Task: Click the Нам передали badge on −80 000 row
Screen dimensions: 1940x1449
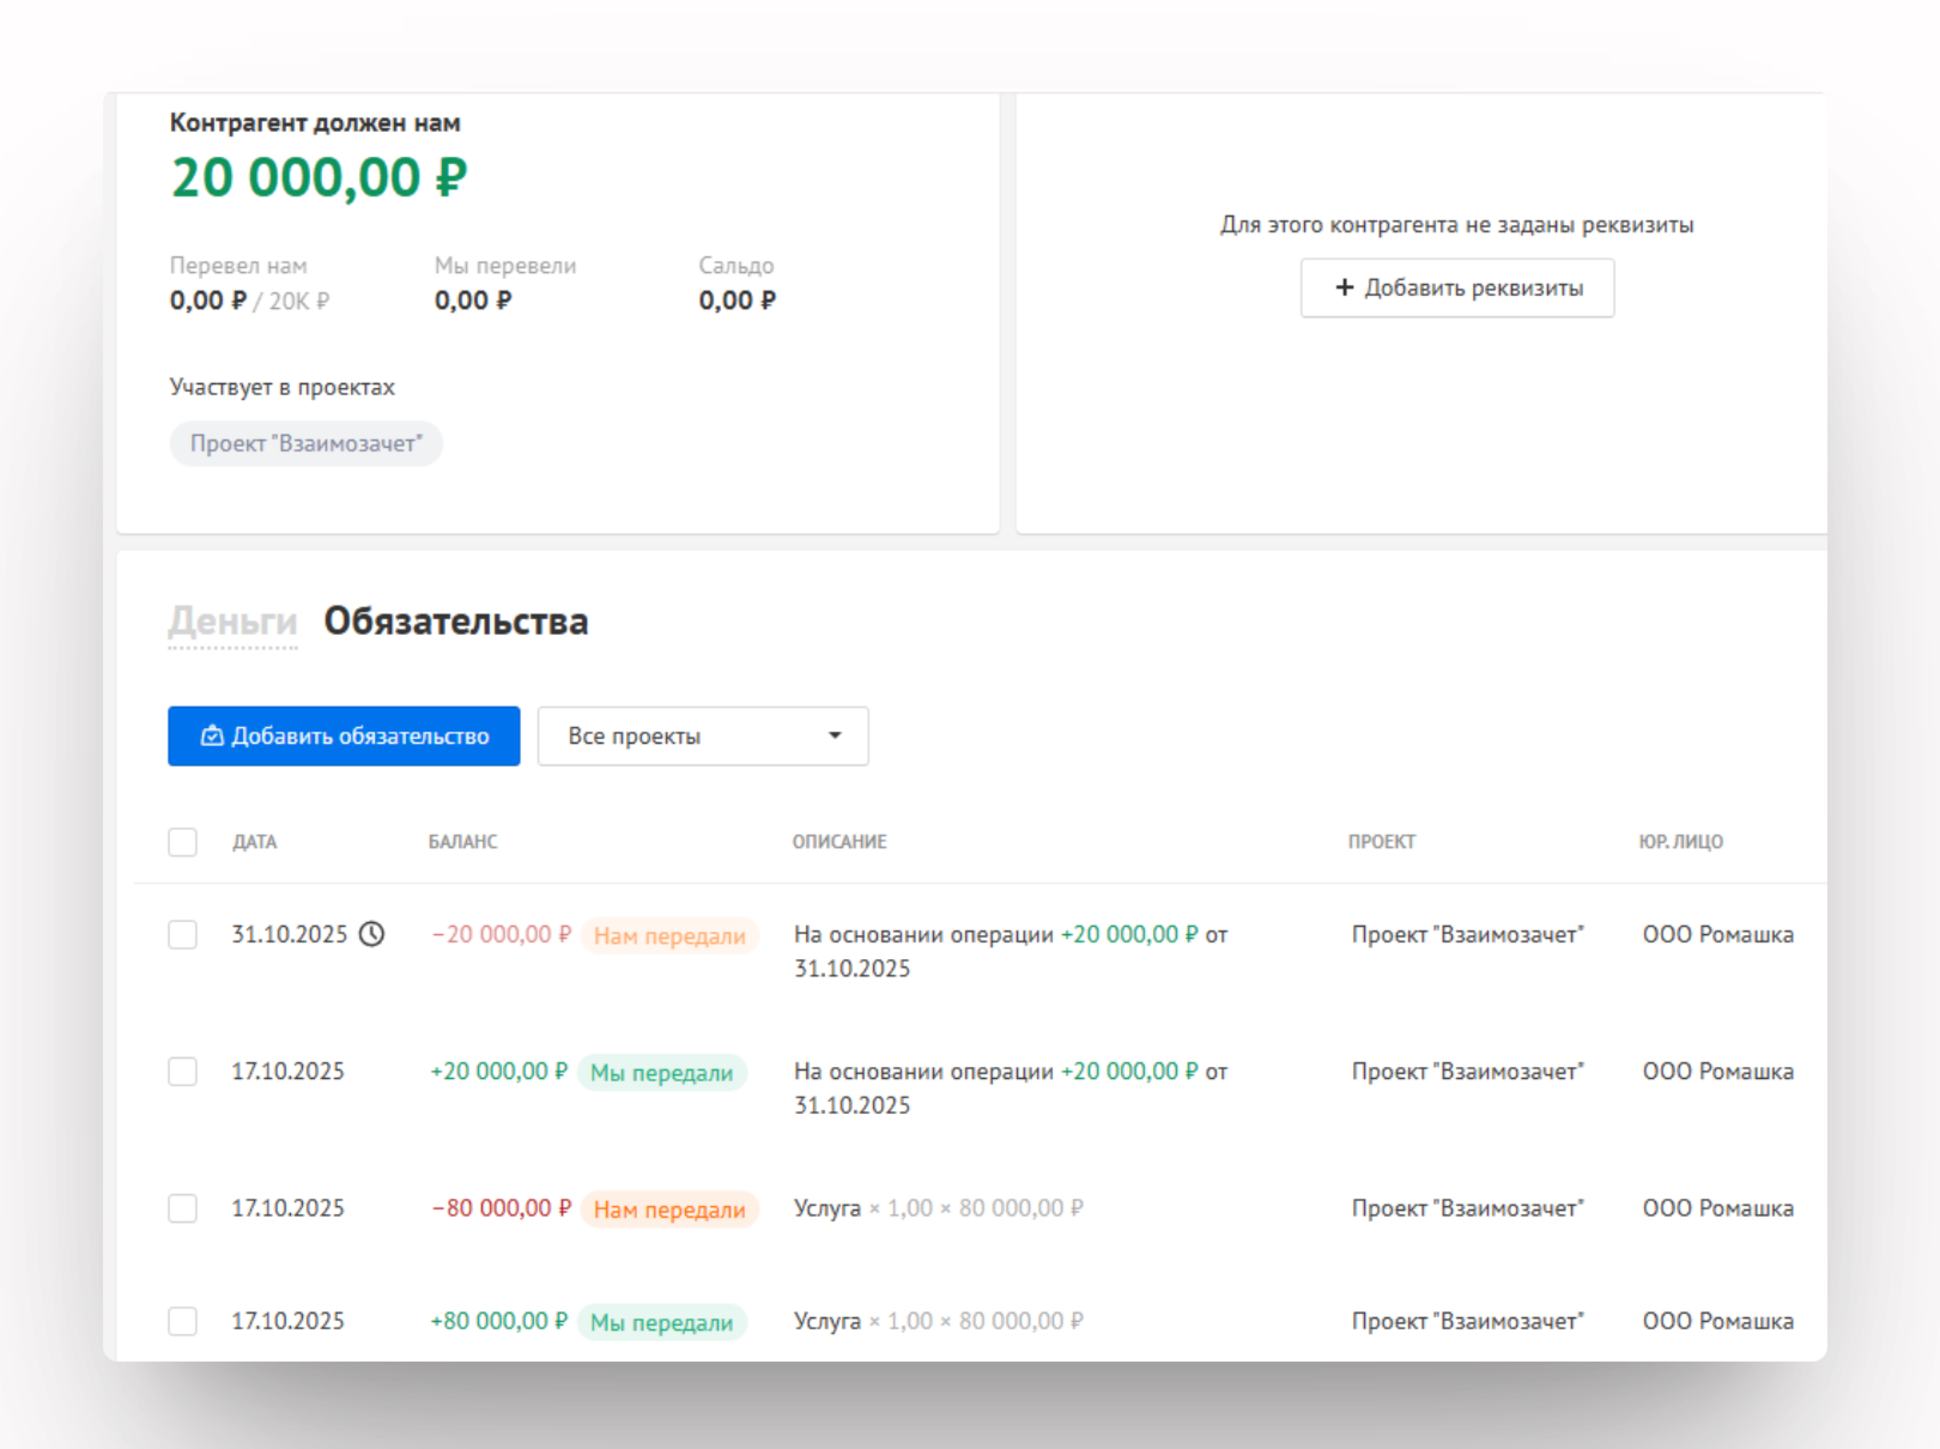Action: [x=669, y=1210]
